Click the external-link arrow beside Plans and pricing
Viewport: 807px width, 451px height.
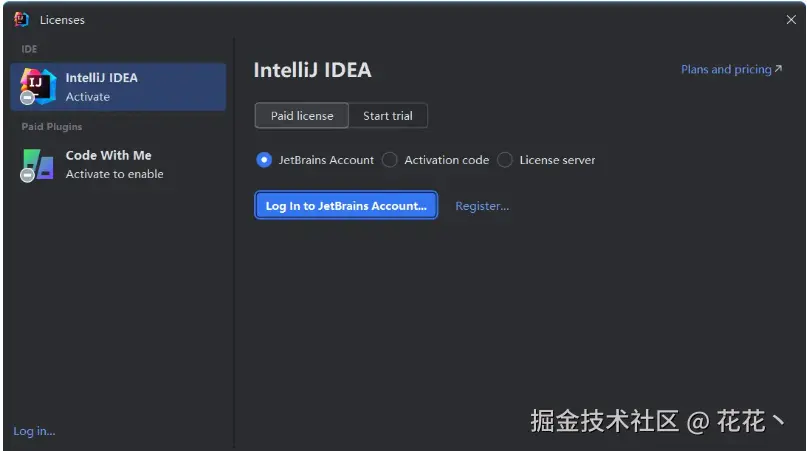click(x=780, y=70)
